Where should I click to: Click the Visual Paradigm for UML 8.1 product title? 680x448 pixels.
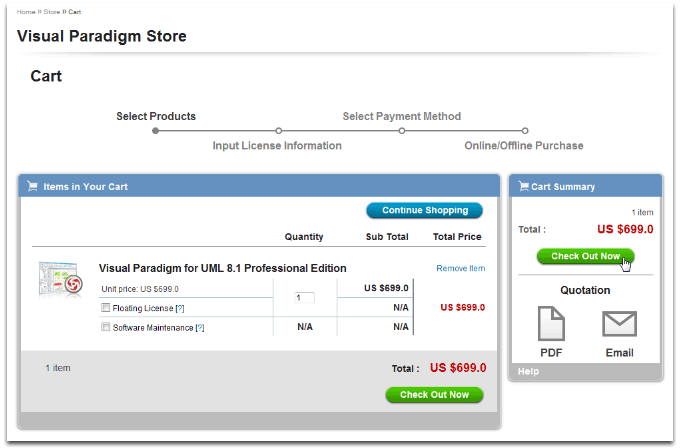(x=222, y=268)
